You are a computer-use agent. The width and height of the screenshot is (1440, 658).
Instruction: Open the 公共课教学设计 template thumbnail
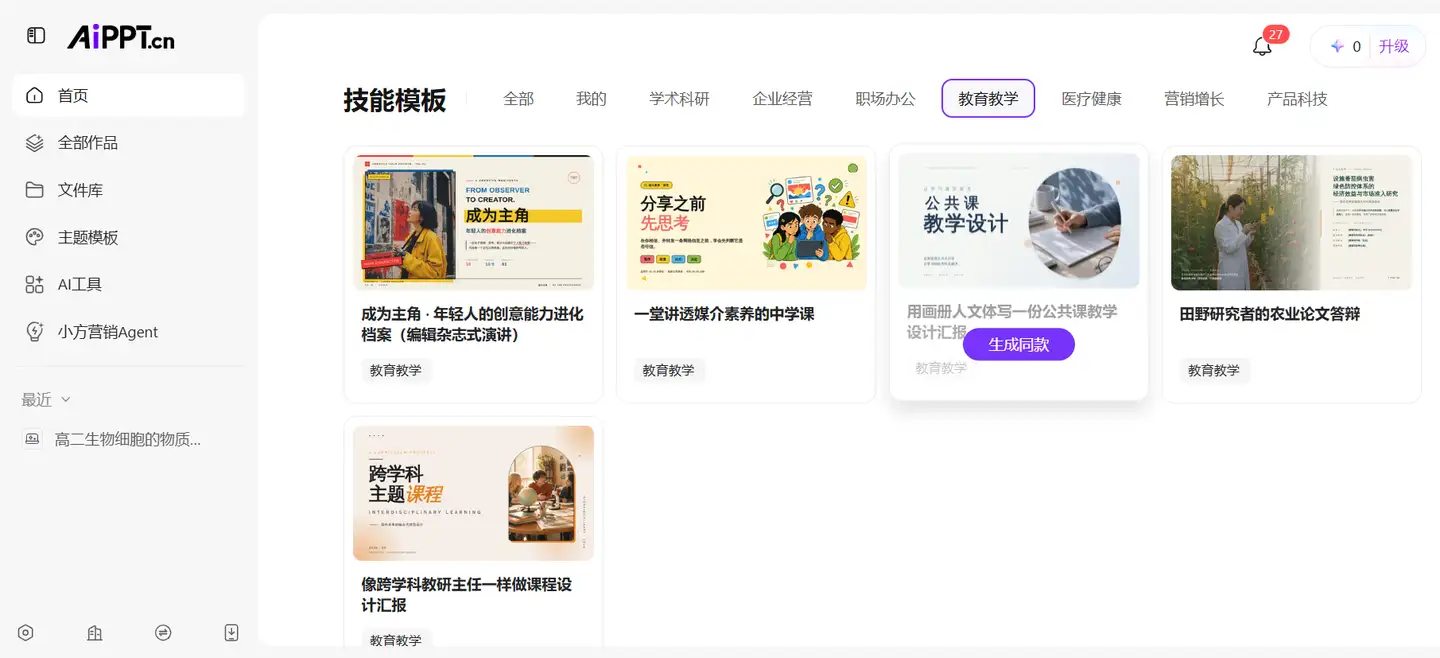coord(1019,221)
